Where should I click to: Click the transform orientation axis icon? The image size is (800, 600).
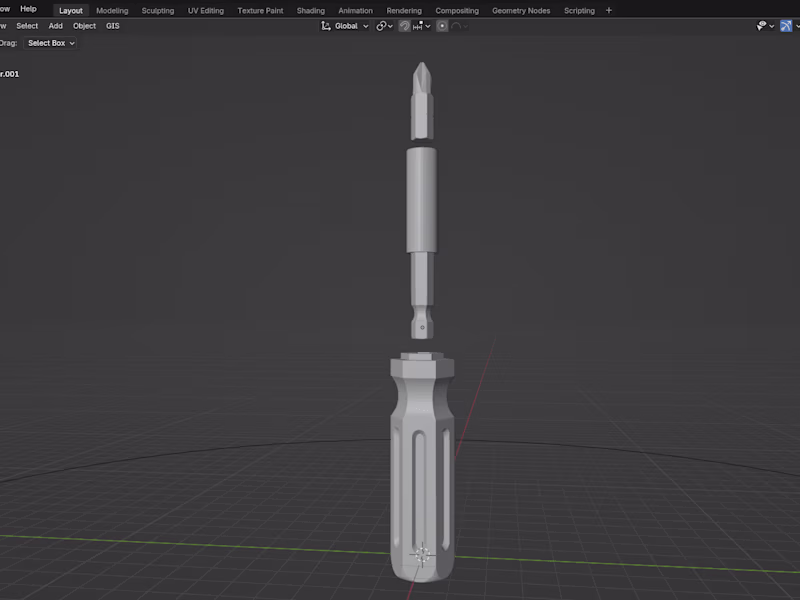tap(323, 25)
